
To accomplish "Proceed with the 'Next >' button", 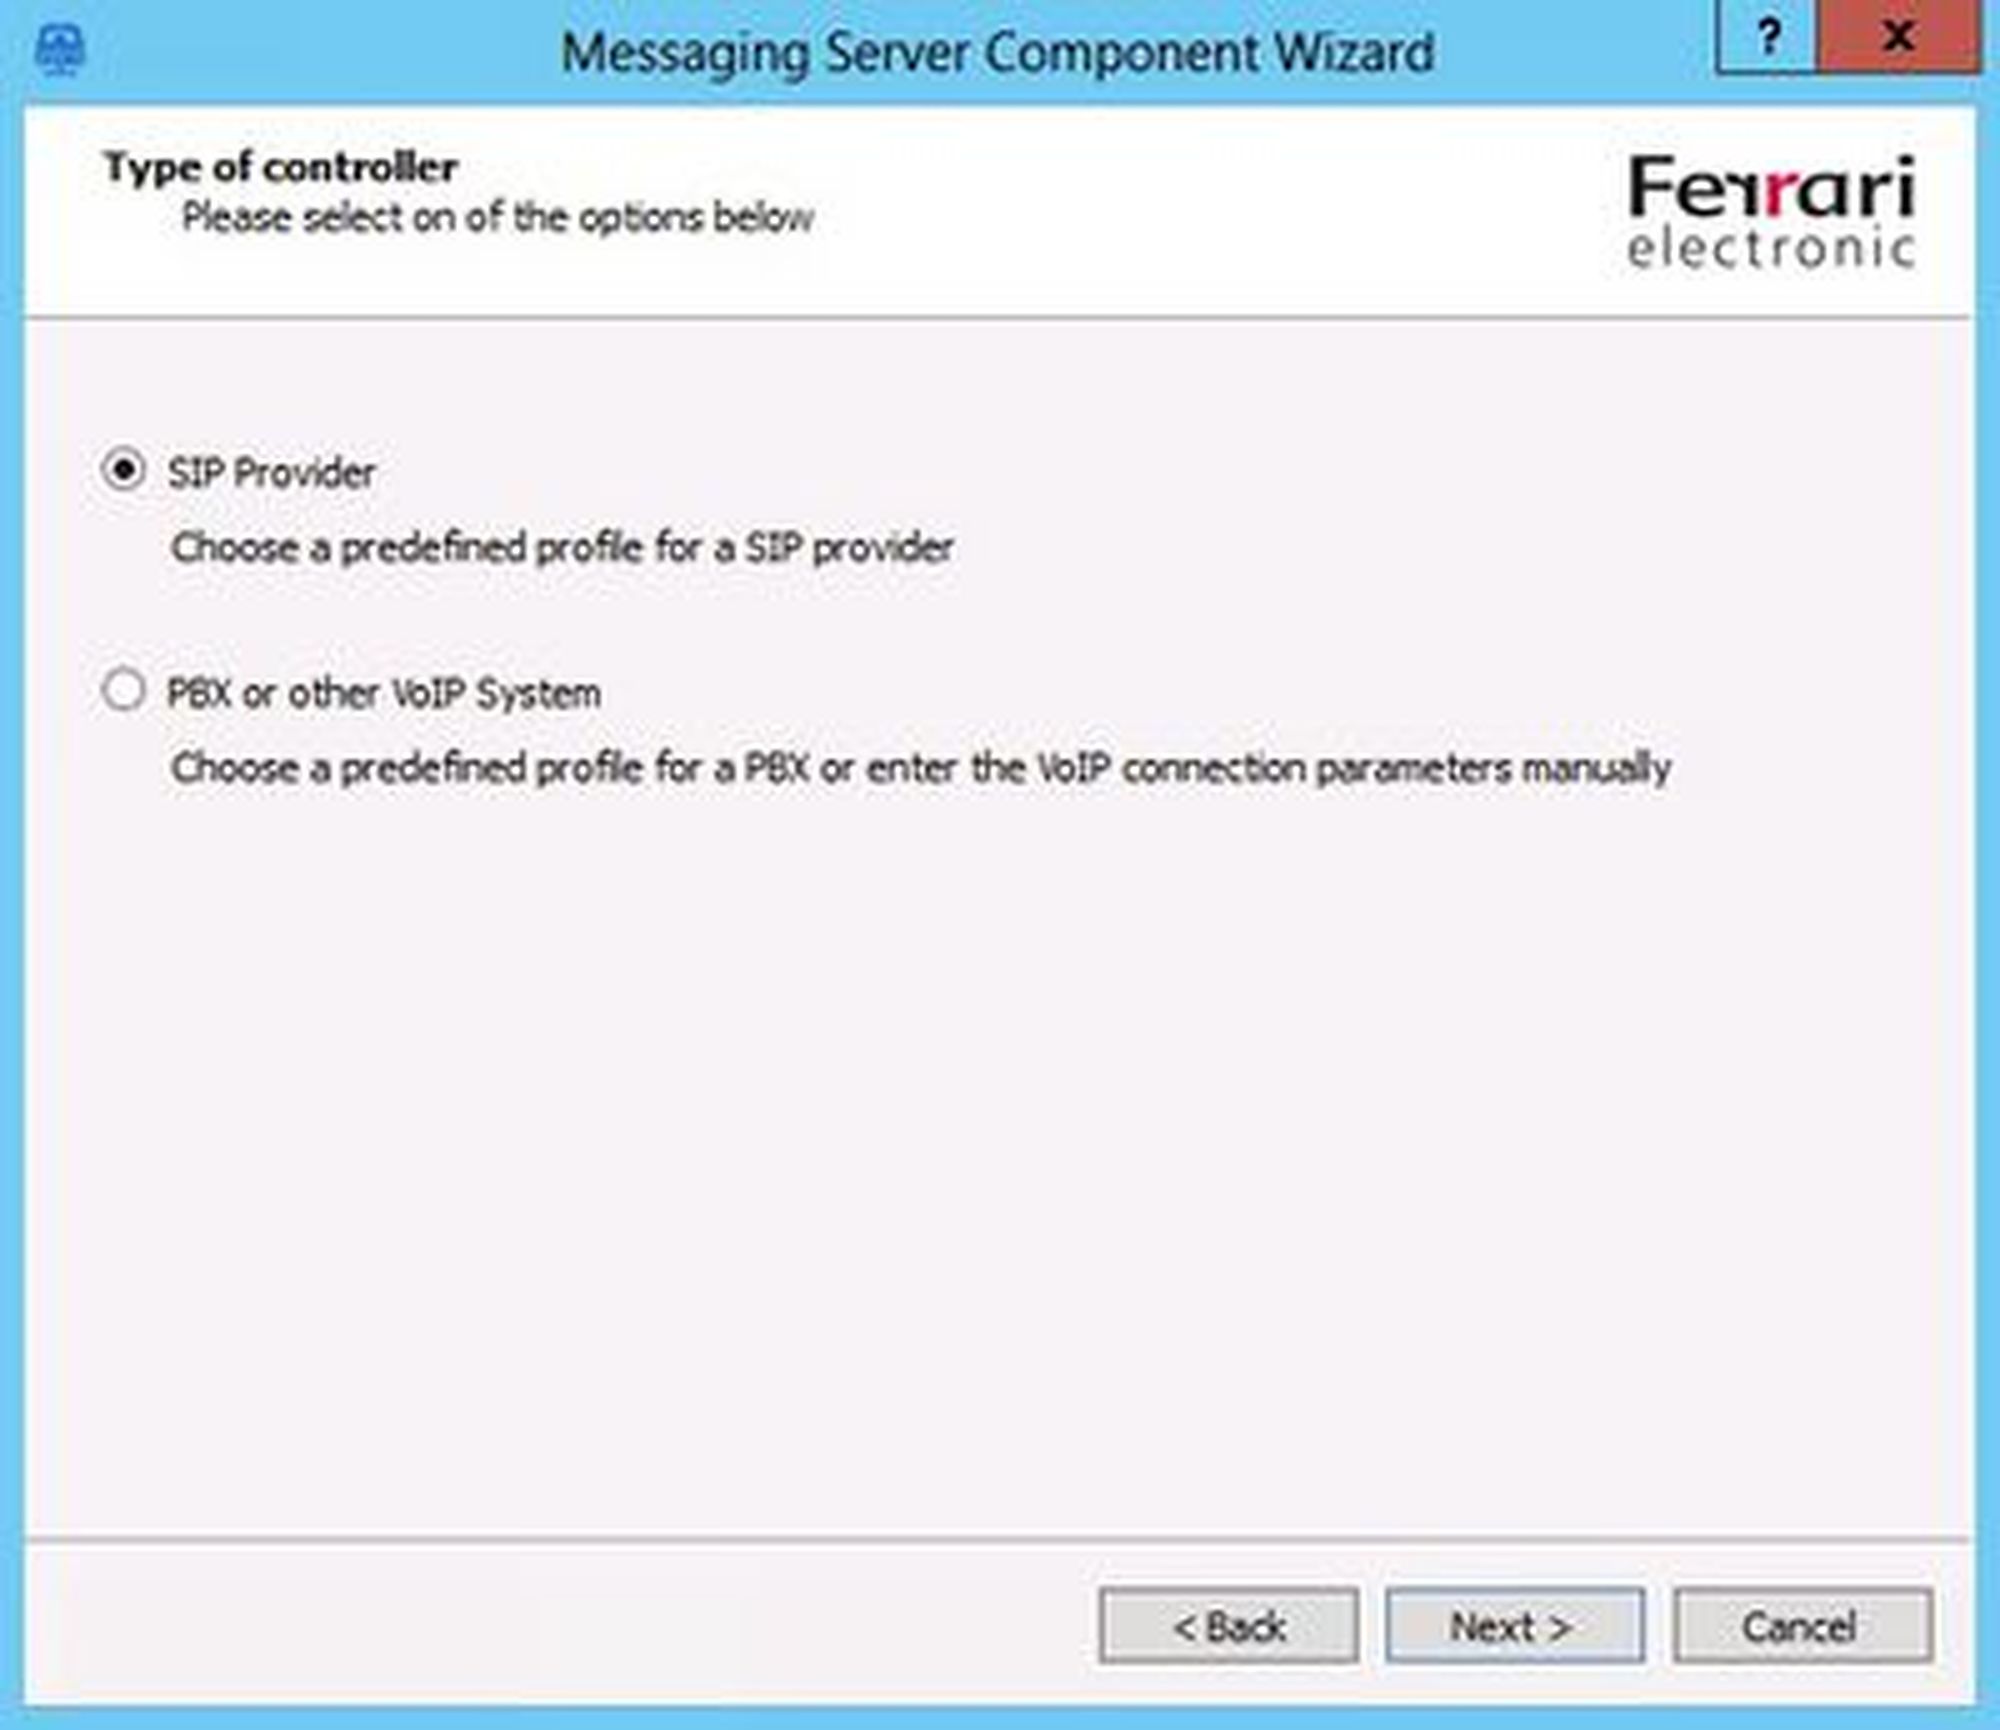I will pyautogui.click(x=1514, y=1627).
